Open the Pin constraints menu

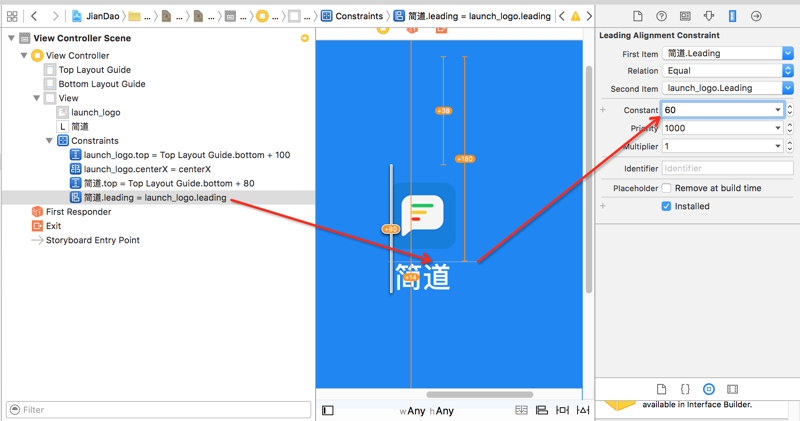(x=562, y=410)
